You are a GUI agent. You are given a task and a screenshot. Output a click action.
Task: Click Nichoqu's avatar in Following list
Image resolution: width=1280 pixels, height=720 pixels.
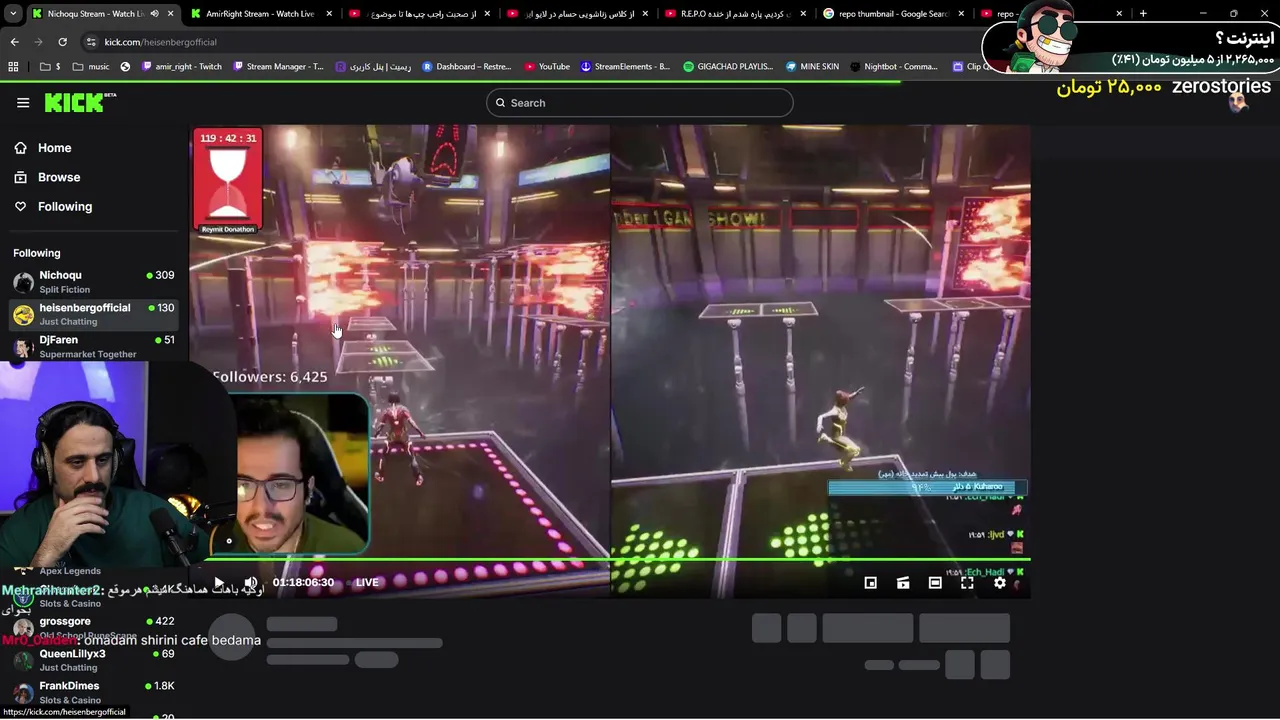[x=23, y=283]
